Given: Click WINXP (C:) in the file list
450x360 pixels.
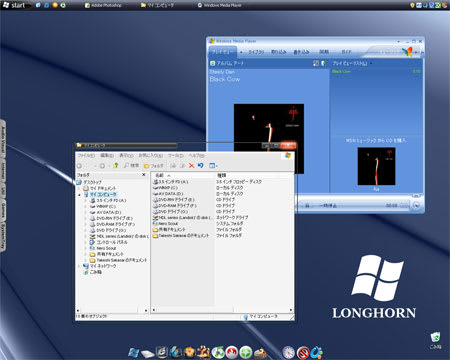Looking at the screenshot, I should 165,188.
